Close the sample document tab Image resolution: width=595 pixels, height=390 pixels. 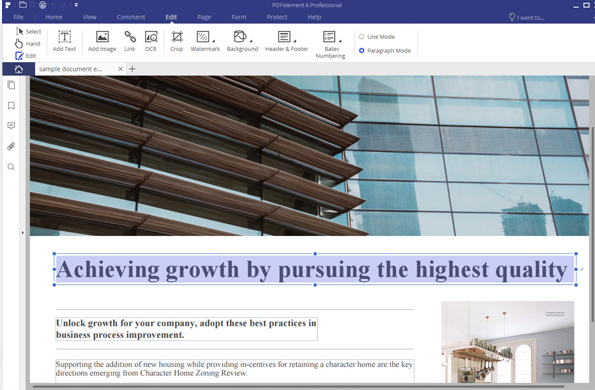[x=120, y=69]
